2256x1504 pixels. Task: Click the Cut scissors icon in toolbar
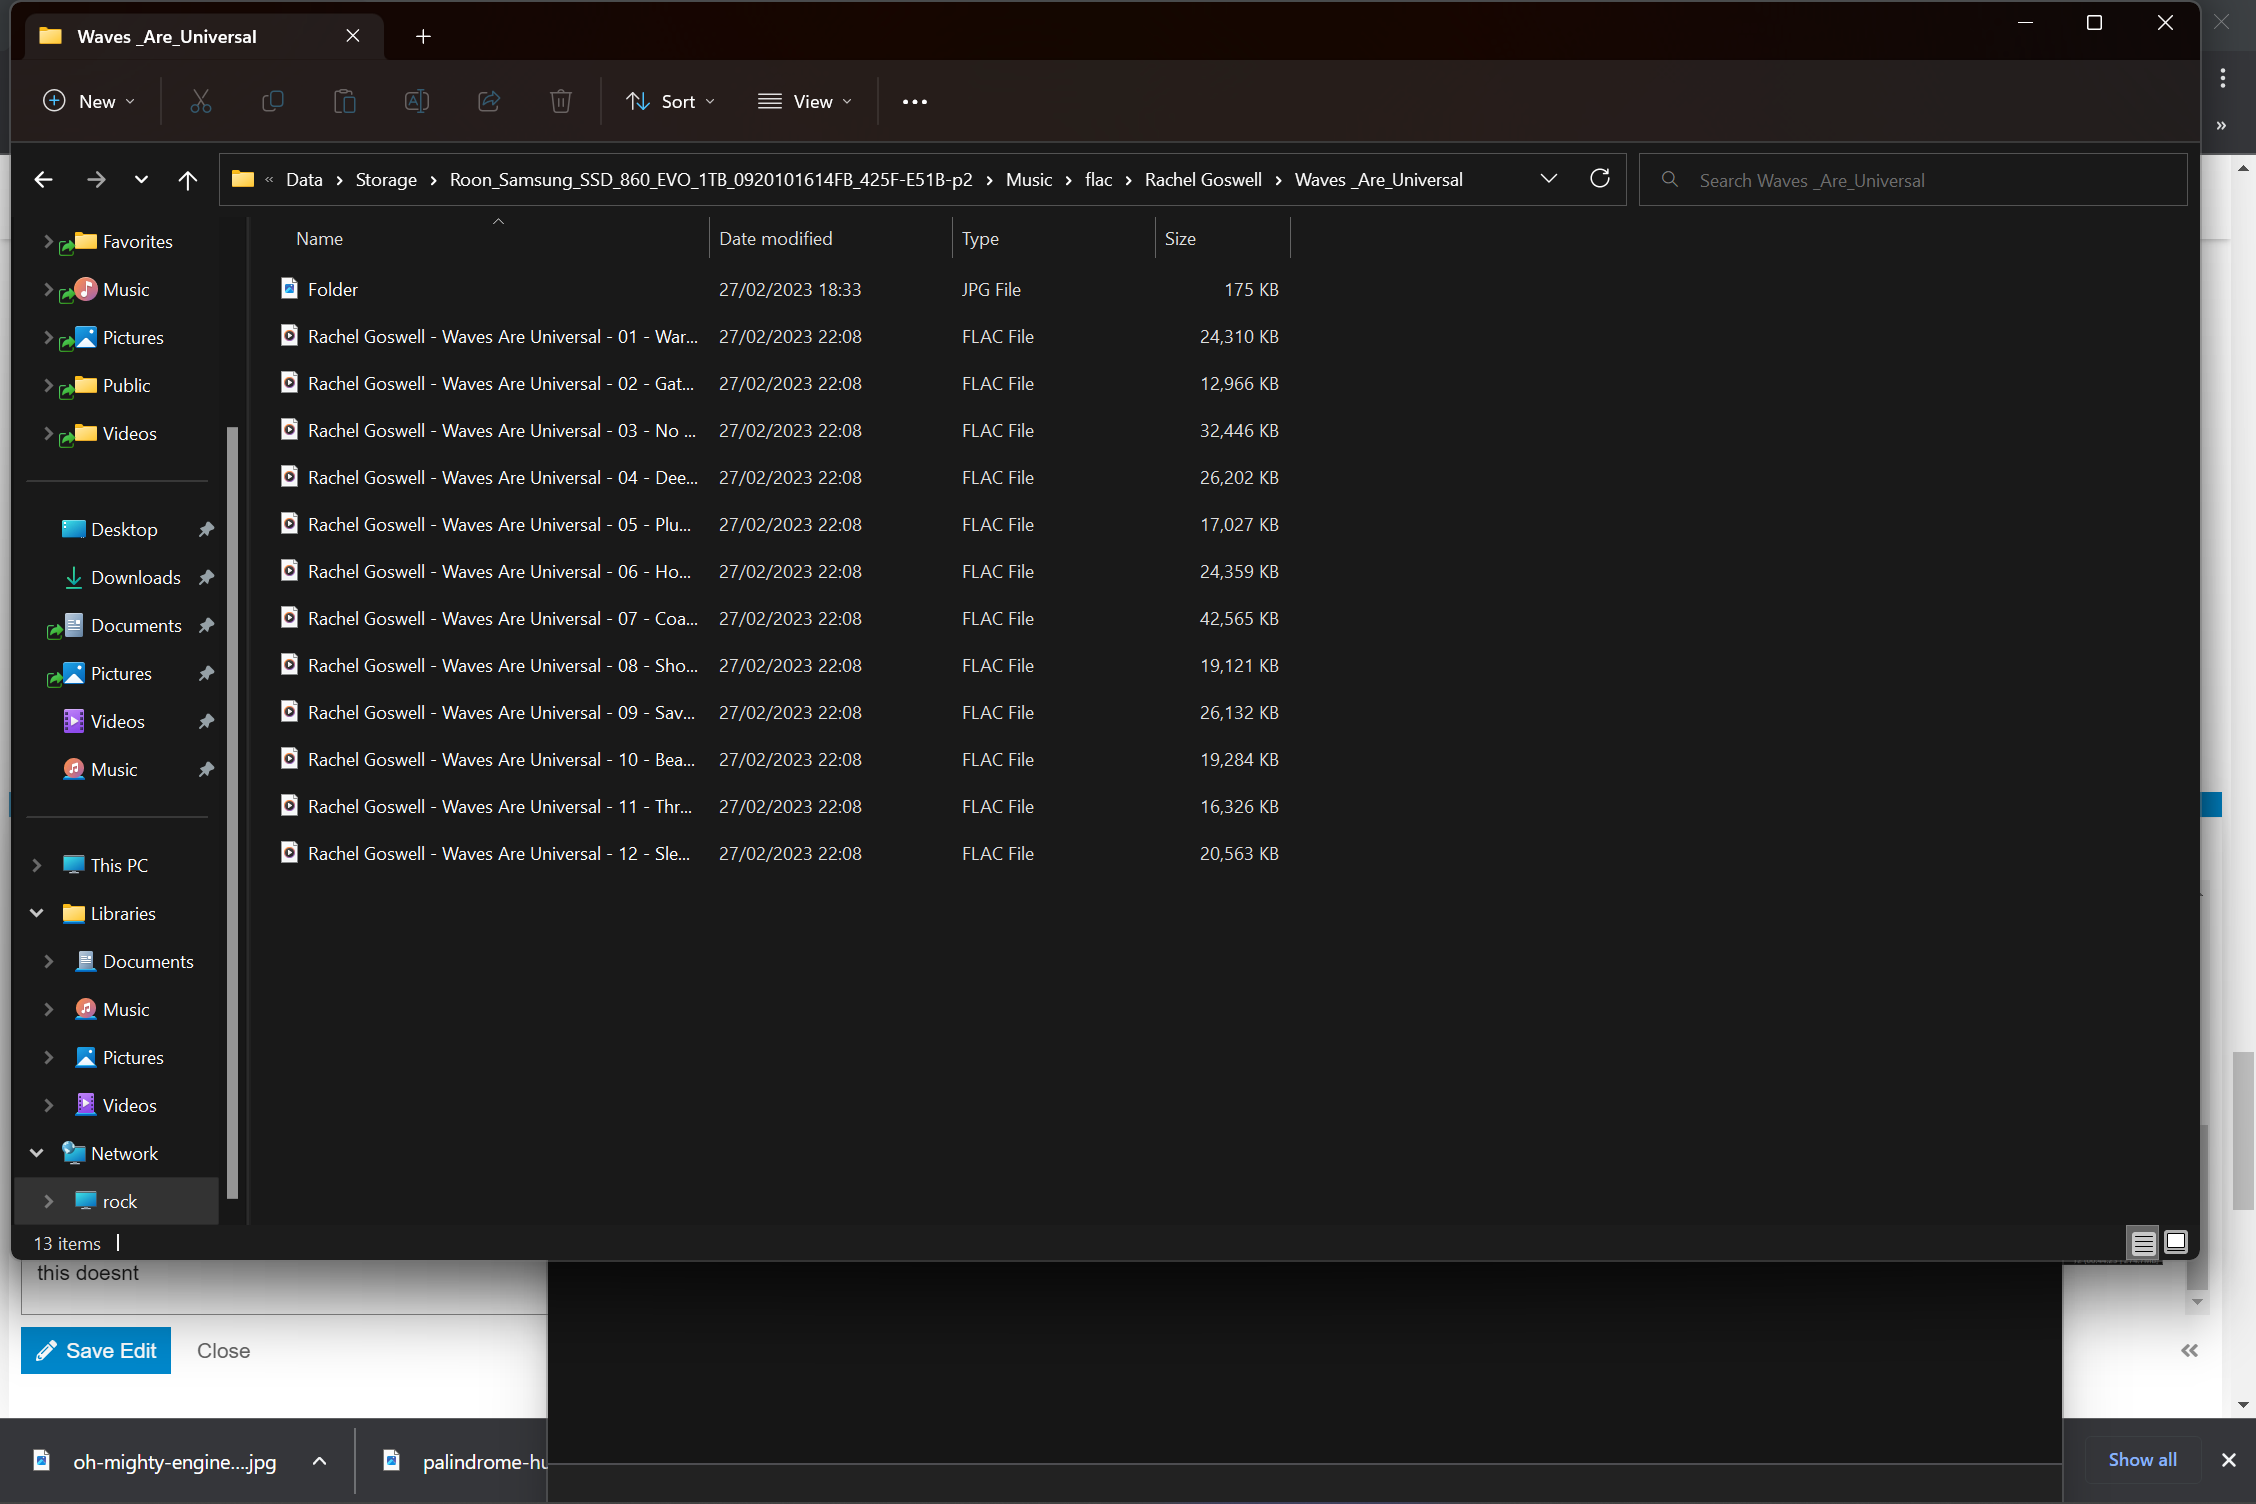(201, 101)
